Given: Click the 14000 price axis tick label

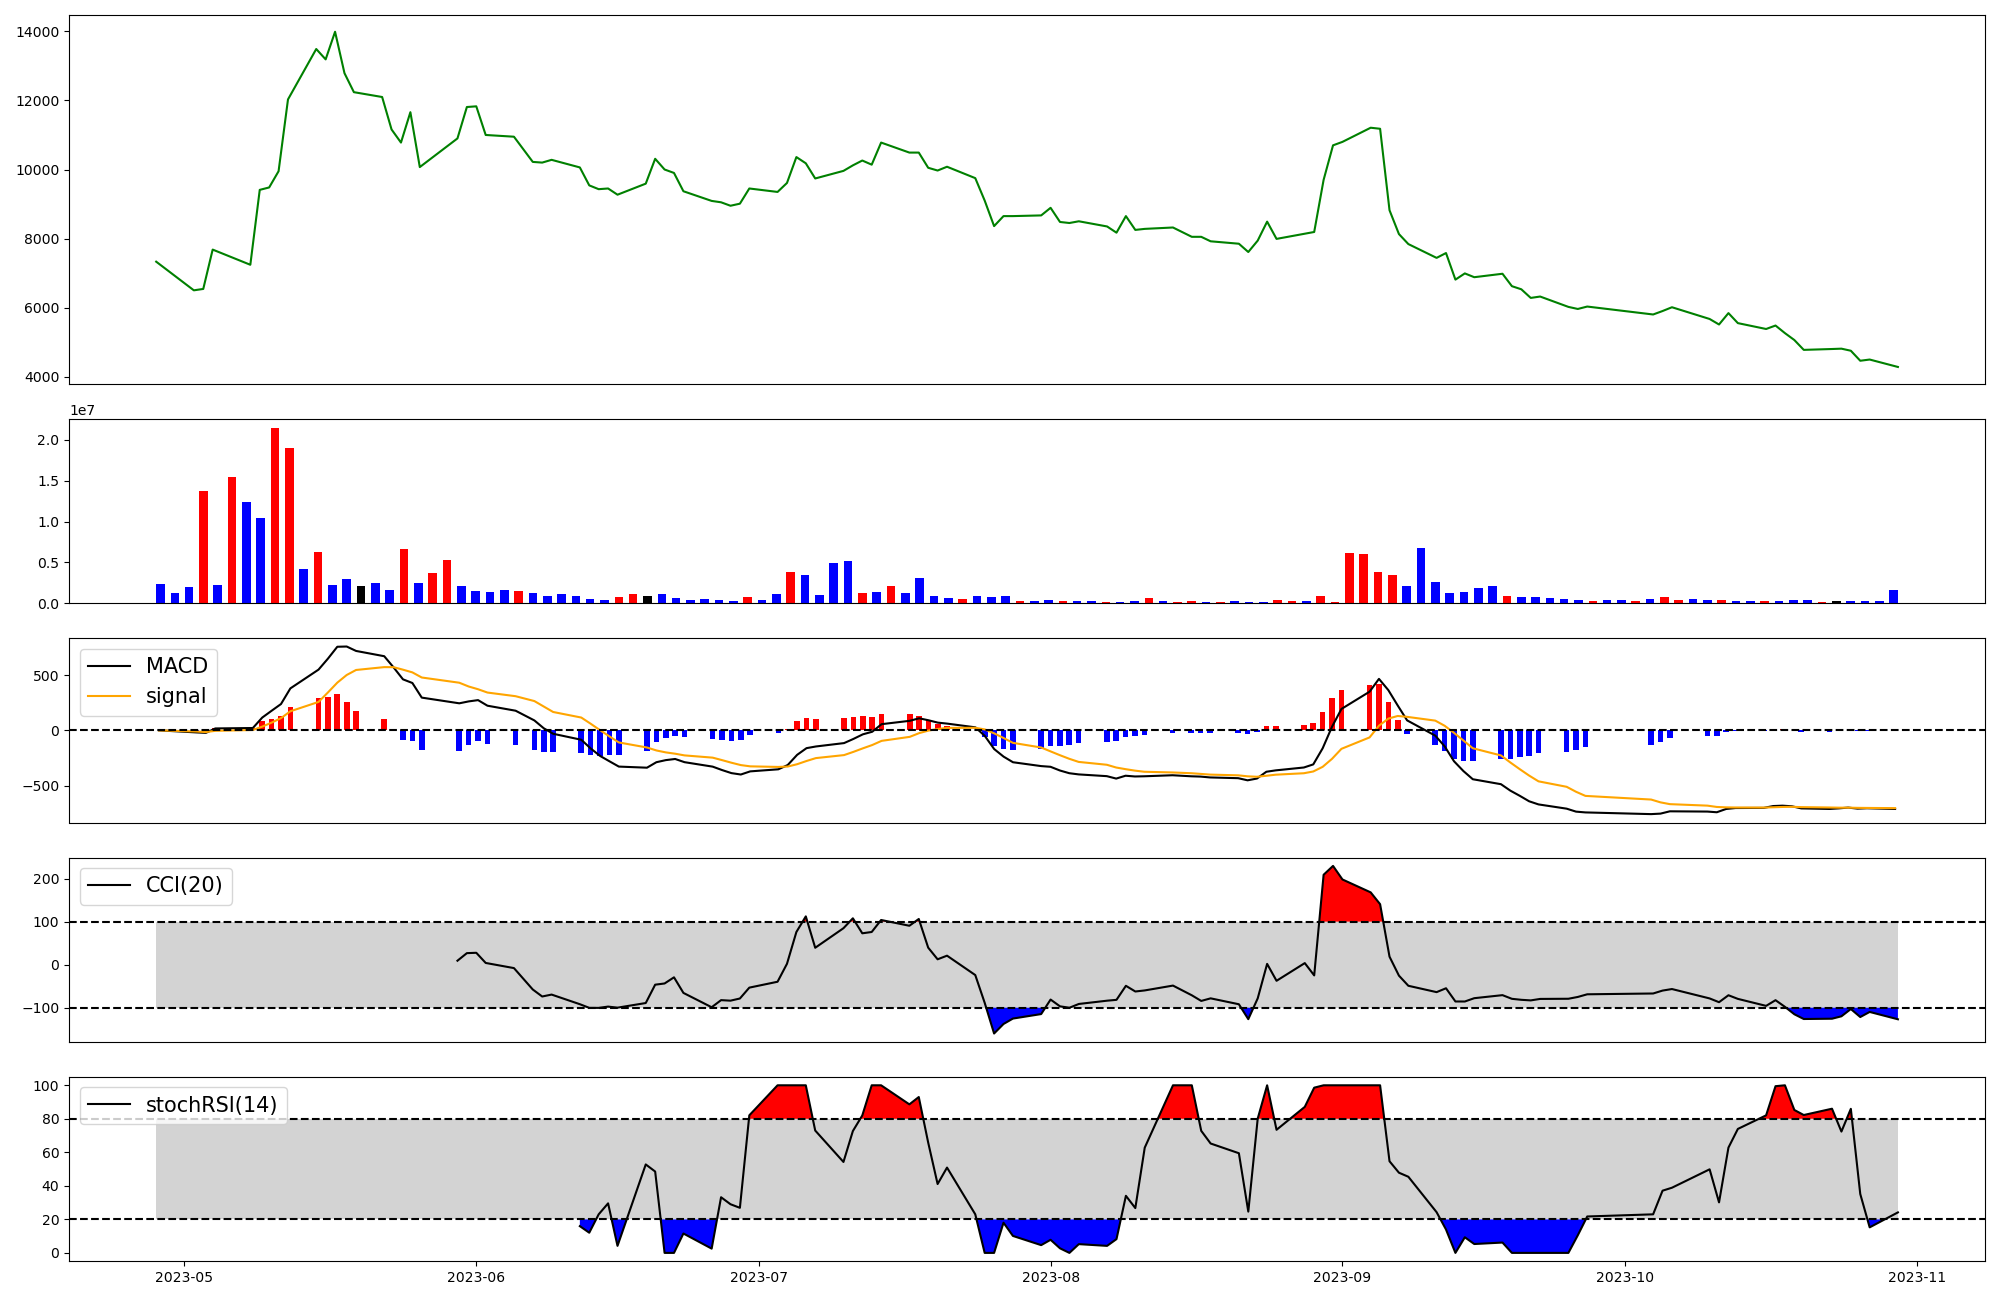Looking at the screenshot, I should pyautogui.click(x=37, y=32).
